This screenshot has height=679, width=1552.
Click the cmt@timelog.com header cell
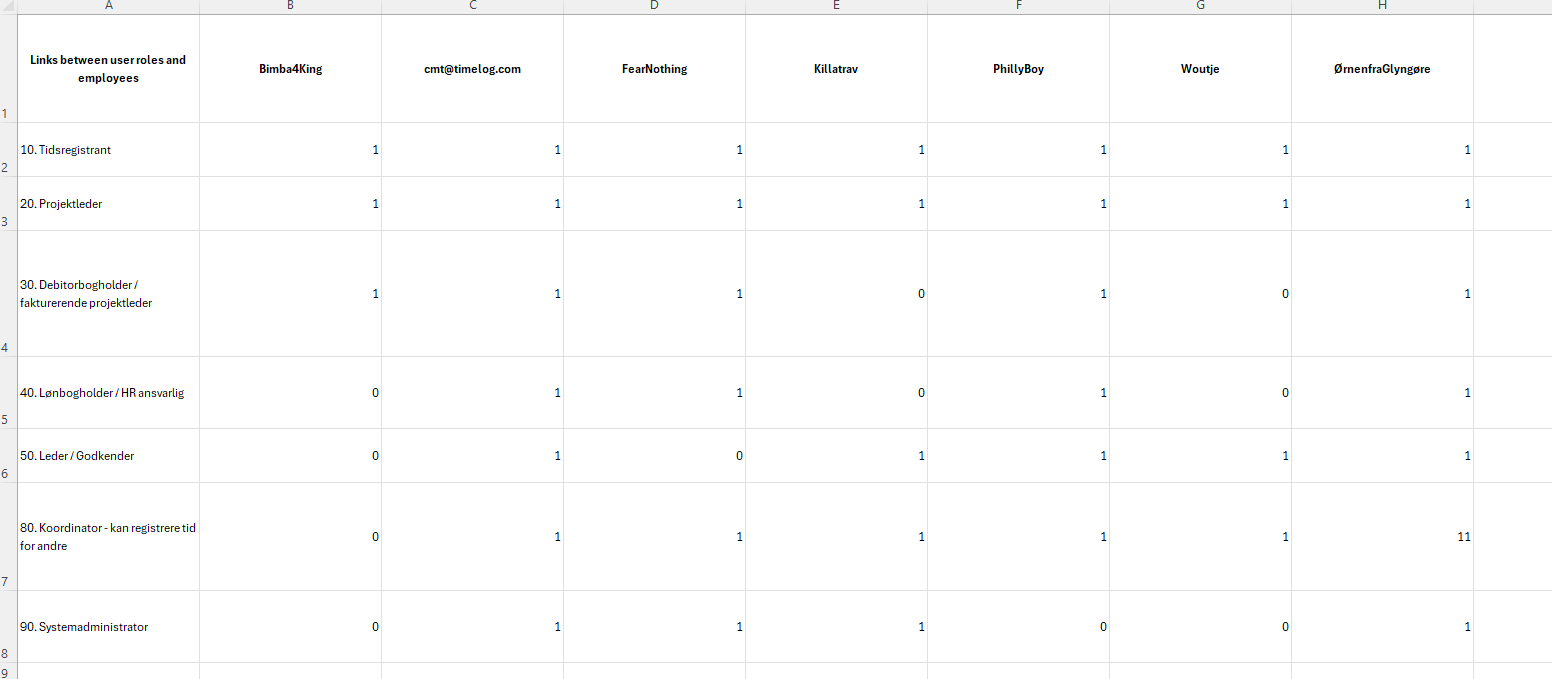(472, 69)
